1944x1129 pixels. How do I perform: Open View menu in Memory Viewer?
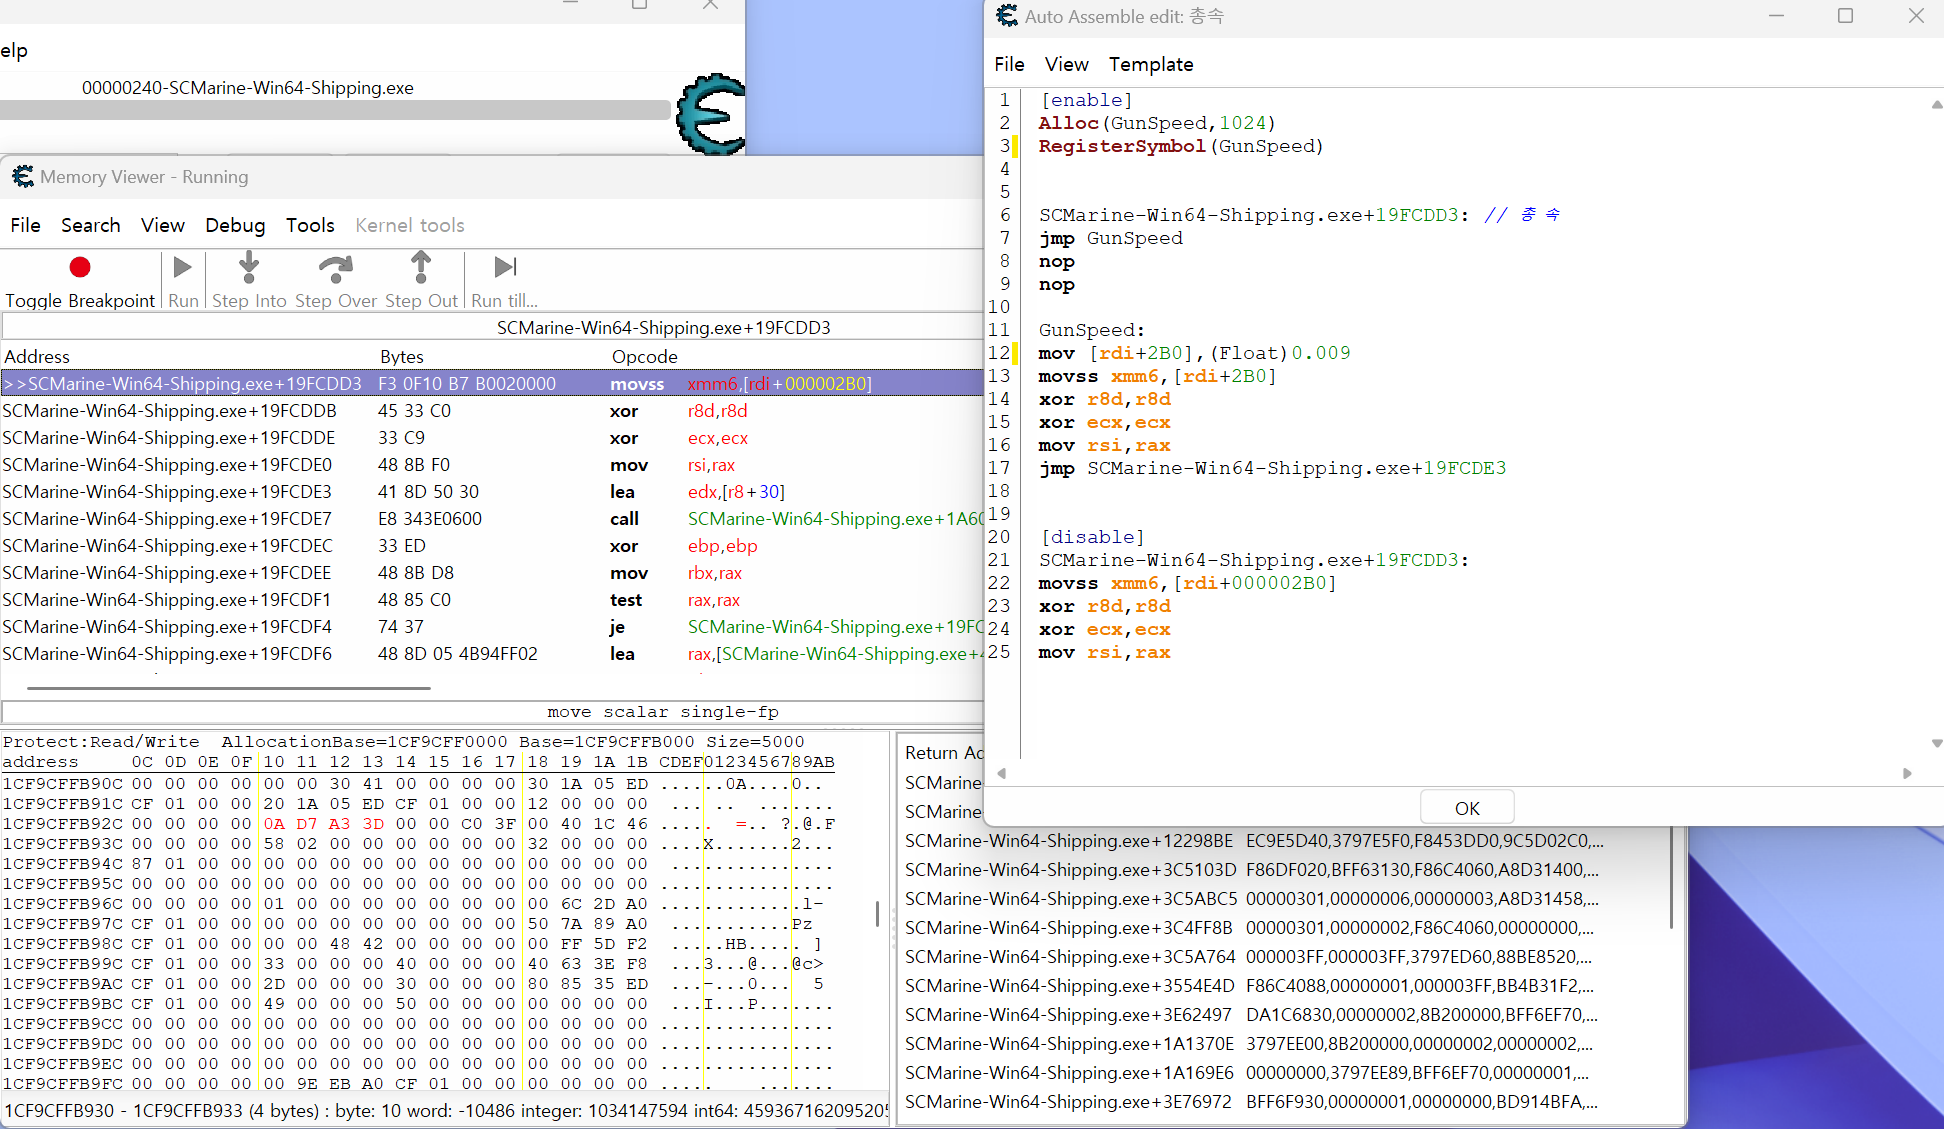tap(163, 225)
